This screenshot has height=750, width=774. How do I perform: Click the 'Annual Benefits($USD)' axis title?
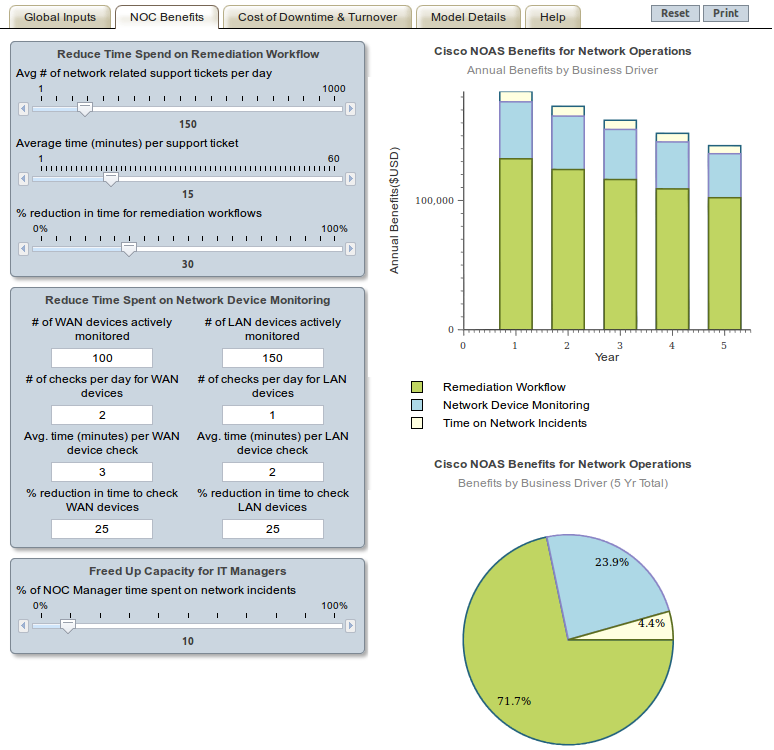point(394,210)
